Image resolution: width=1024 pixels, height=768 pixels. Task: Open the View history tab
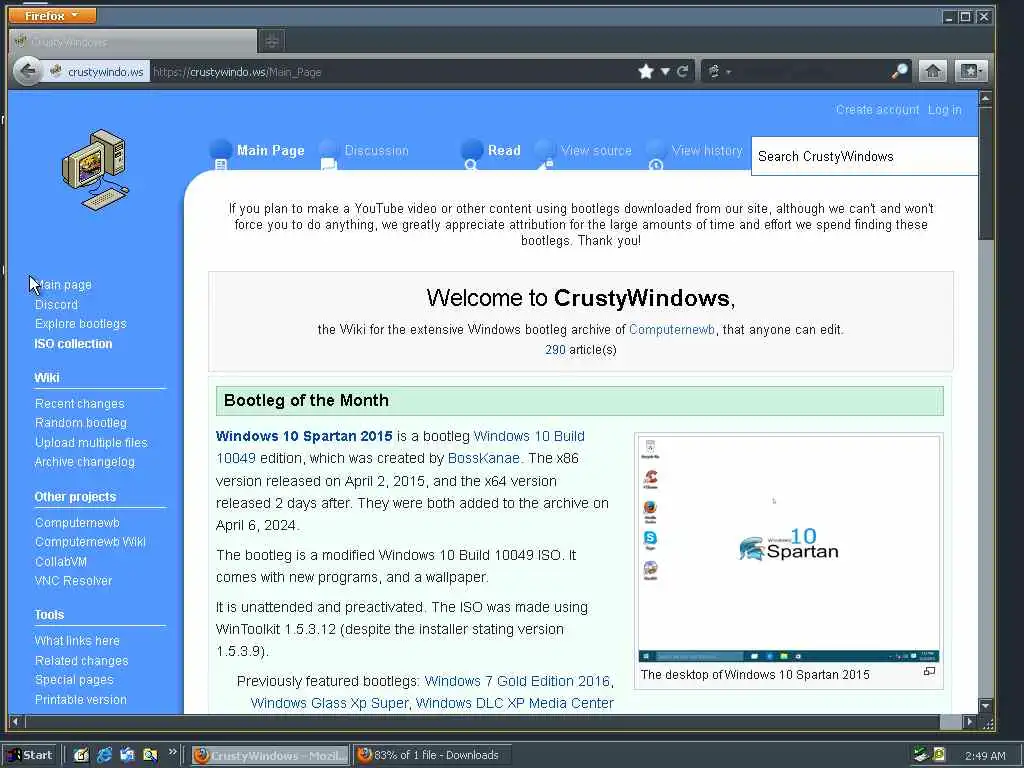pos(707,151)
